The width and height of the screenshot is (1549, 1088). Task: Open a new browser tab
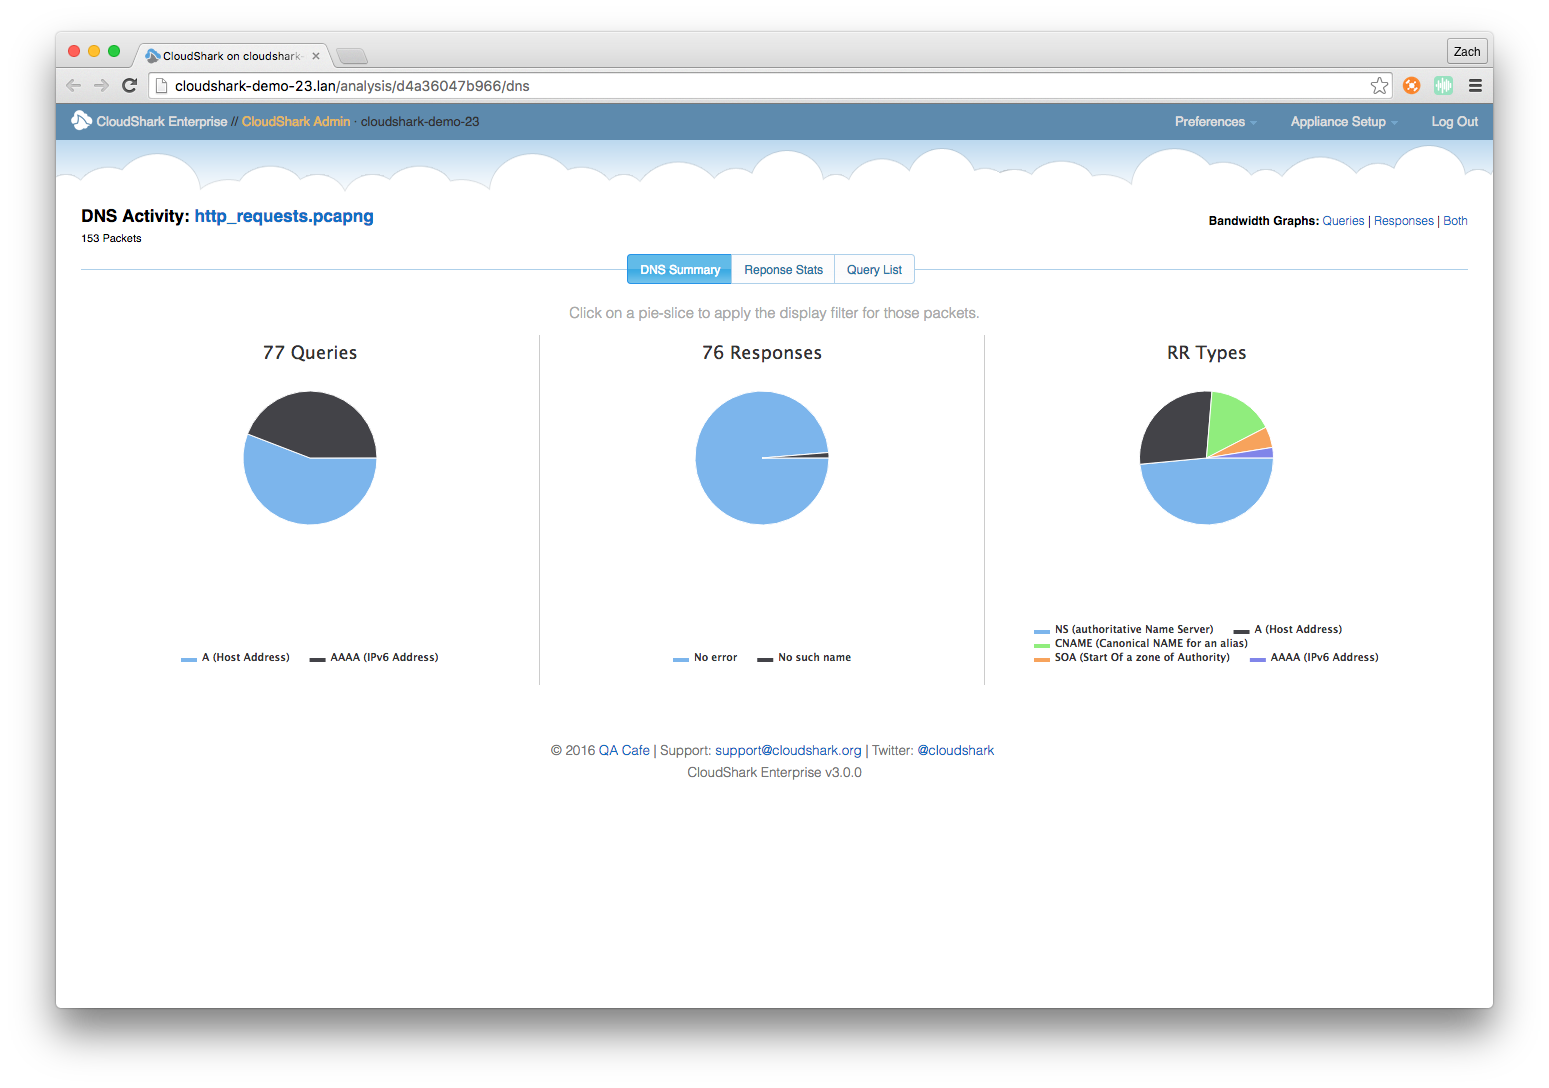tap(352, 56)
